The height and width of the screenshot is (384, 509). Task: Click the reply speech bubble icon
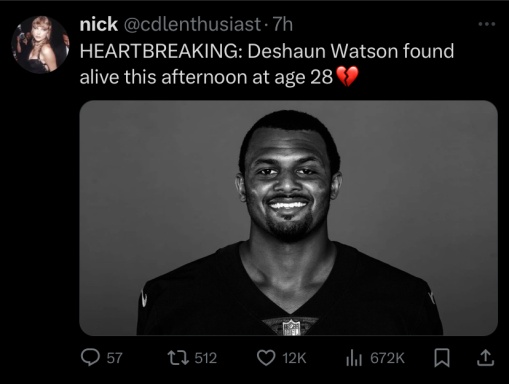90,358
